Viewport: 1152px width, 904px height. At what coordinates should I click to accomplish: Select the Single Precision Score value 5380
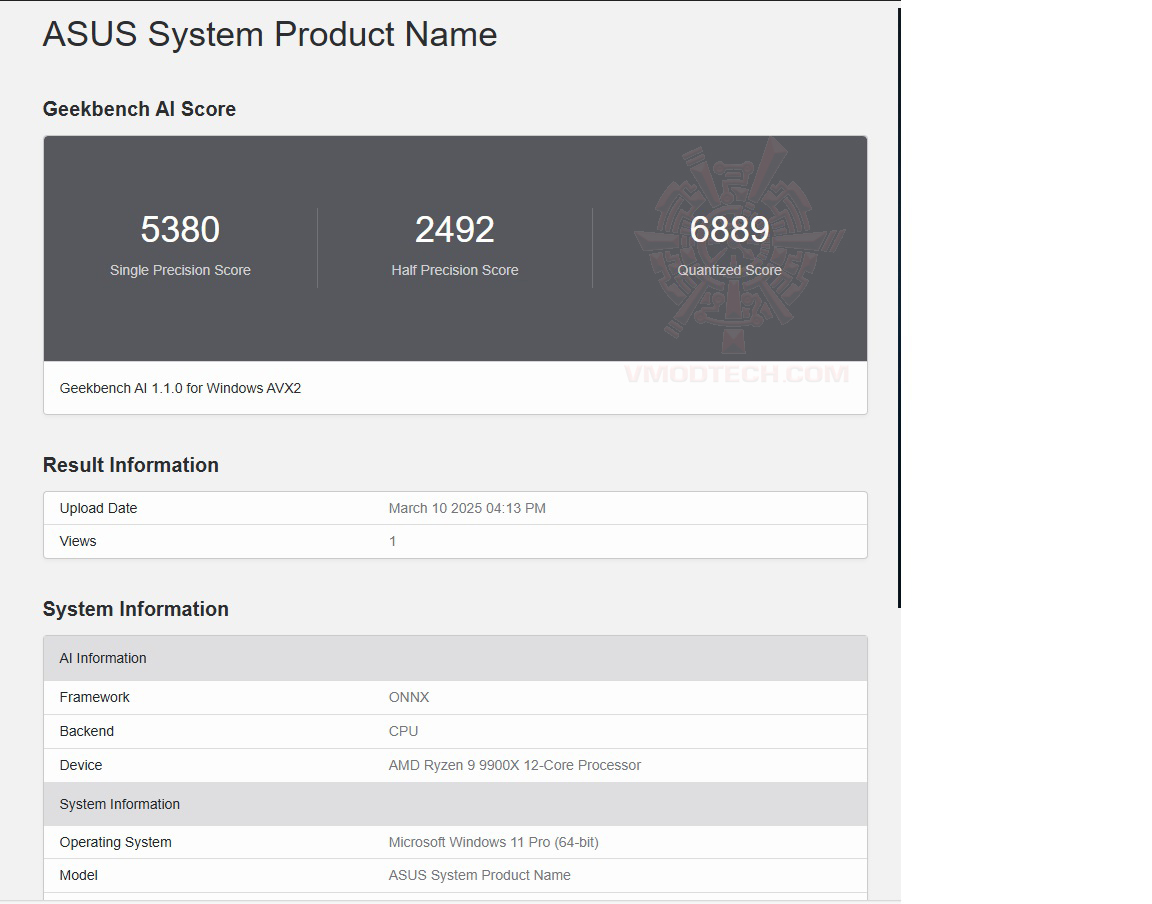pyautogui.click(x=180, y=229)
